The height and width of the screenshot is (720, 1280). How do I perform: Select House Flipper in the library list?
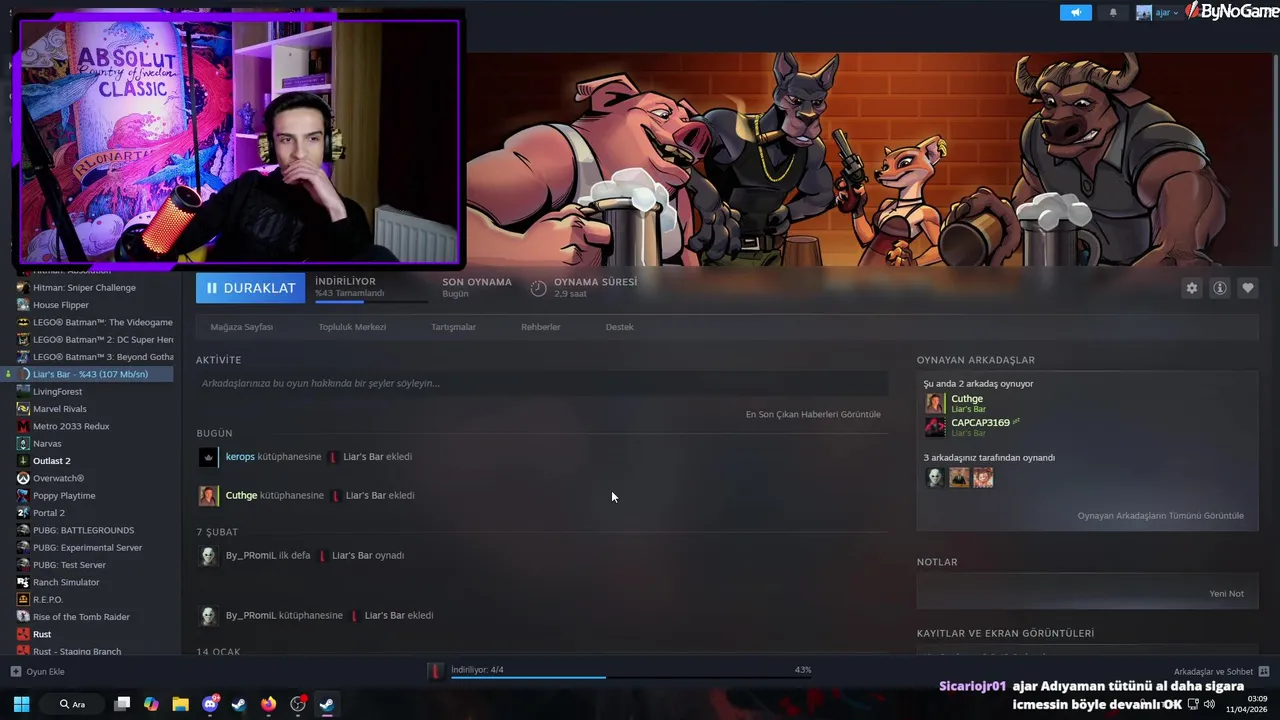point(61,305)
